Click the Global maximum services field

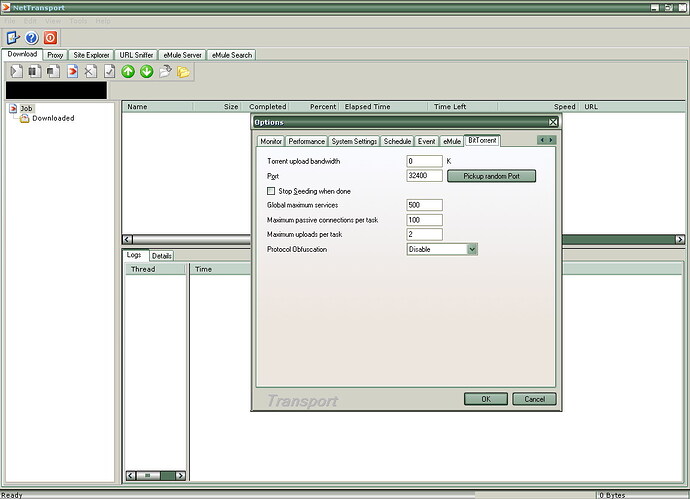pyautogui.click(x=424, y=205)
